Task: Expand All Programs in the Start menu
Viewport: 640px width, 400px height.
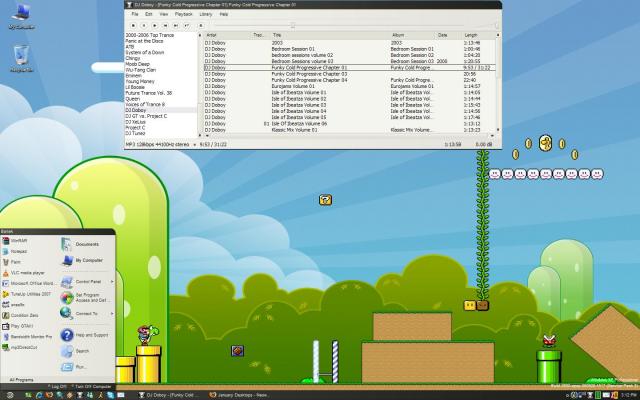Action: 21,380
